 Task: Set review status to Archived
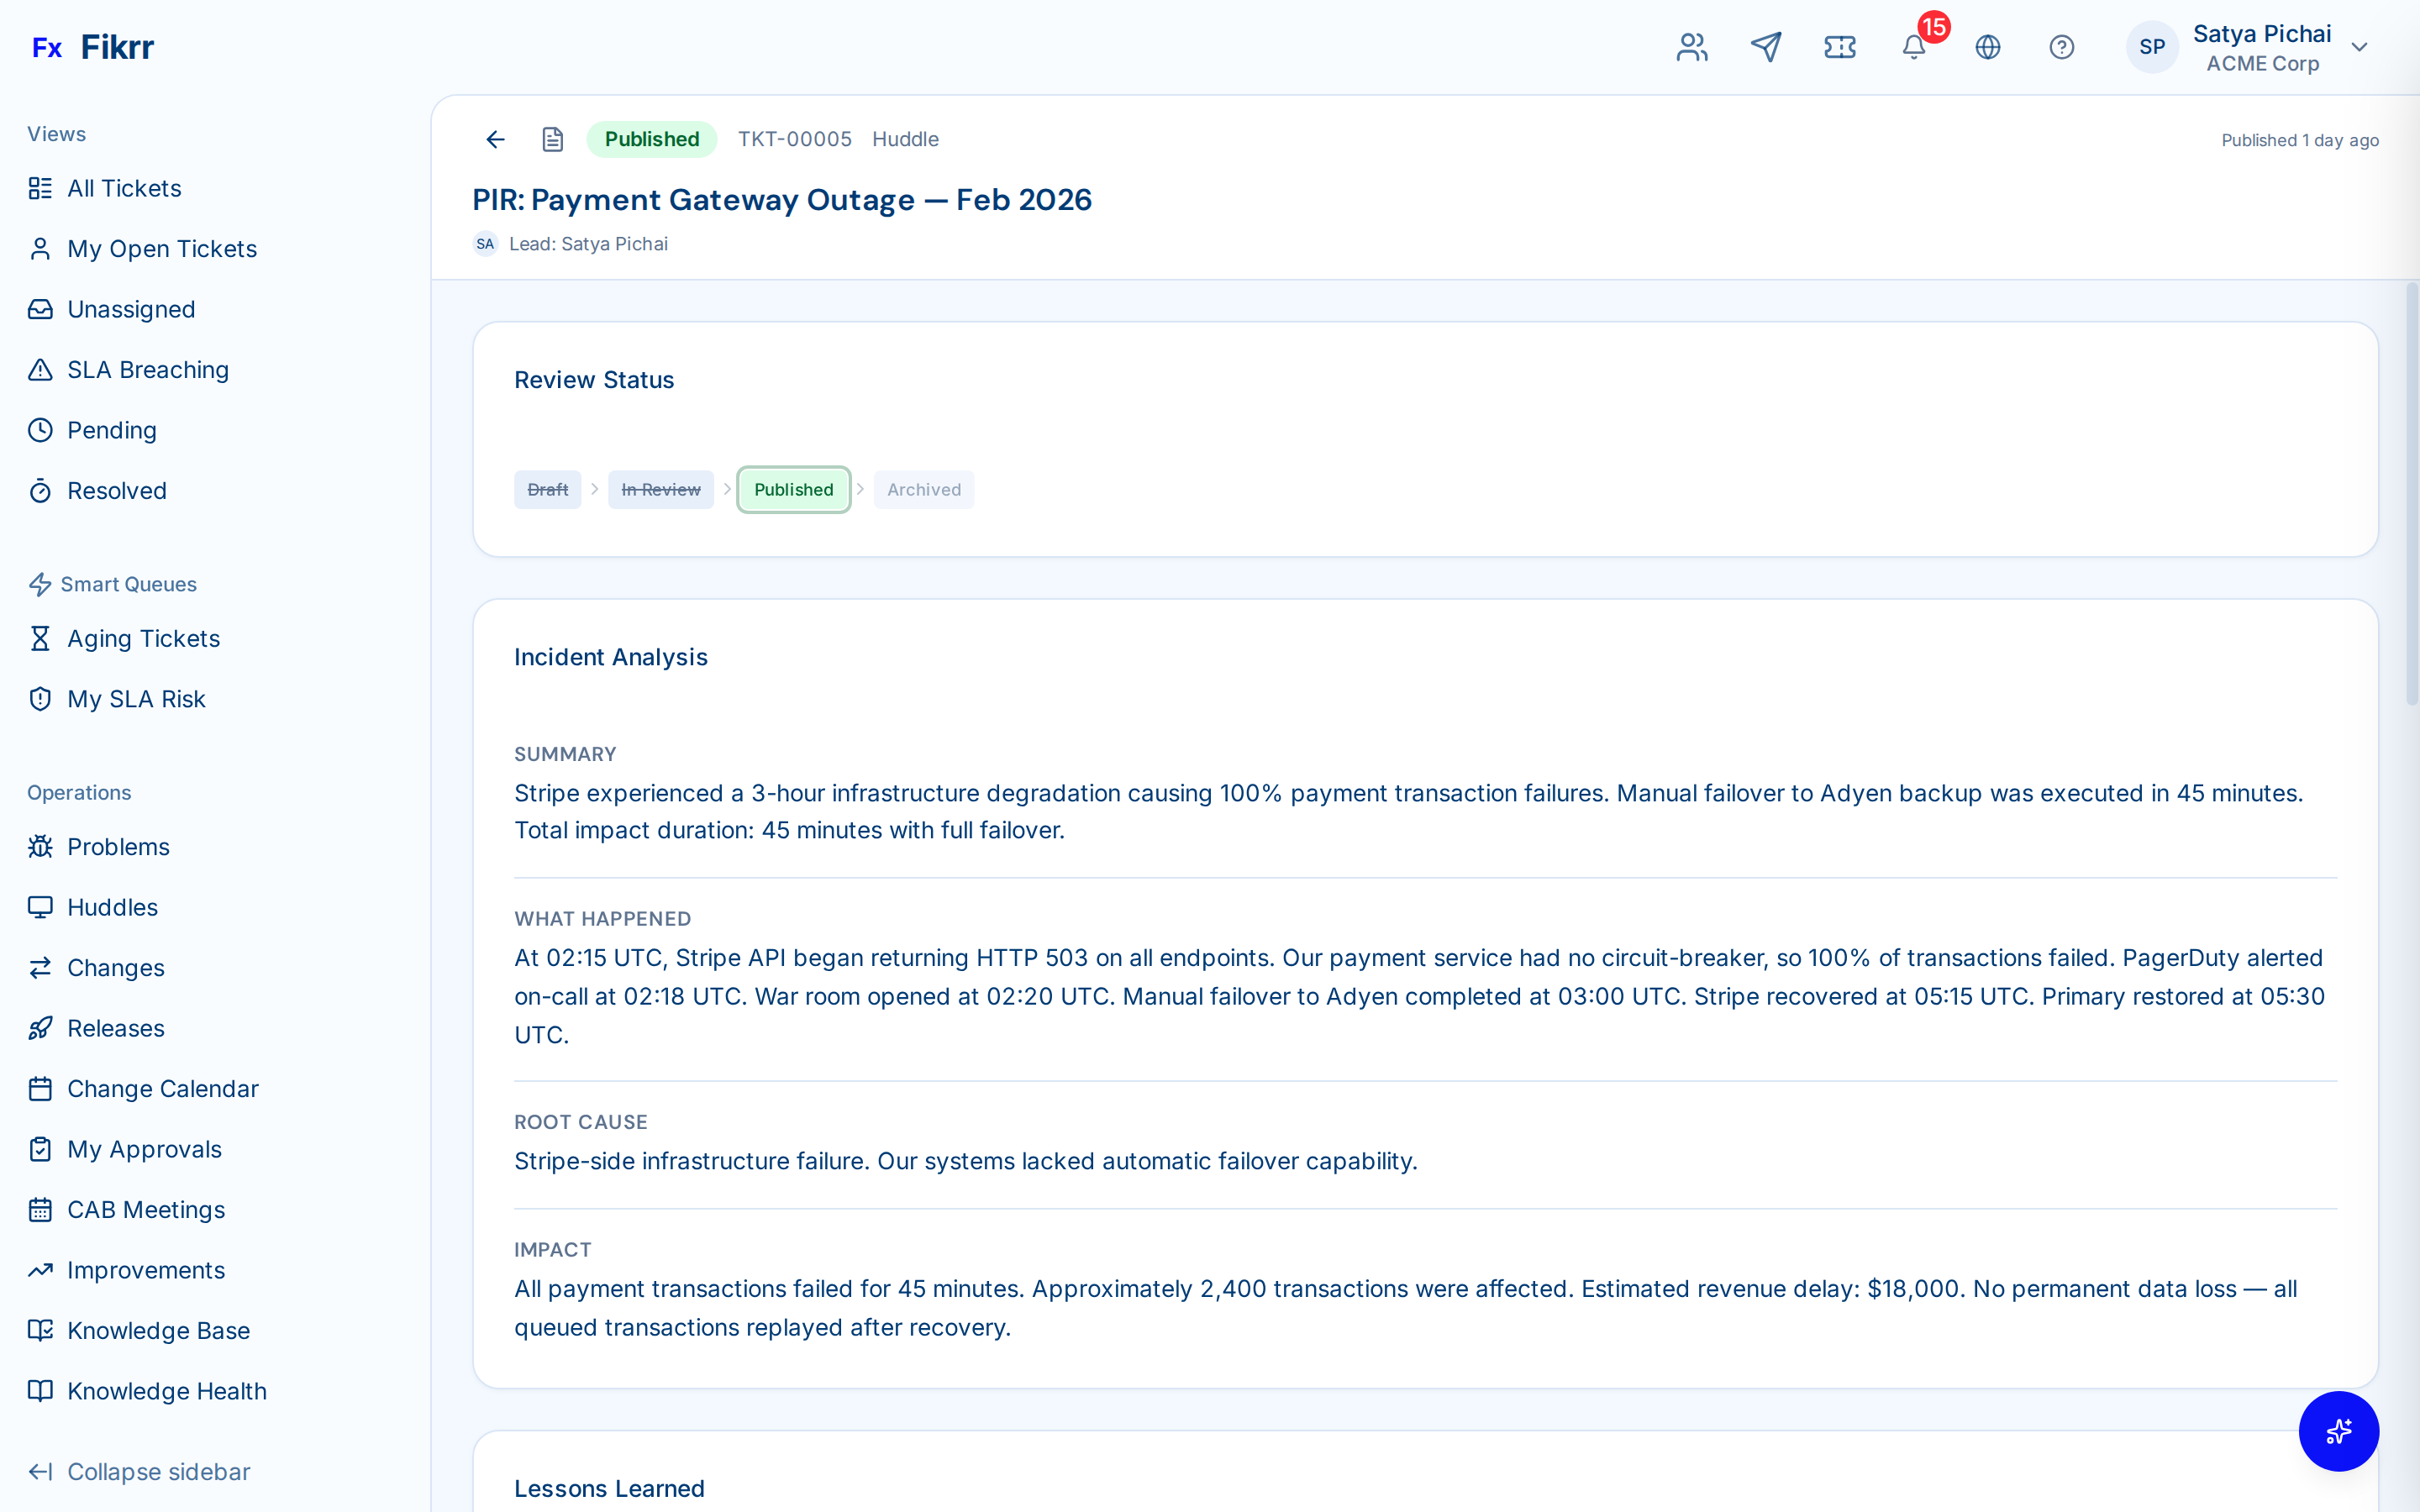(x=923, y=489)
